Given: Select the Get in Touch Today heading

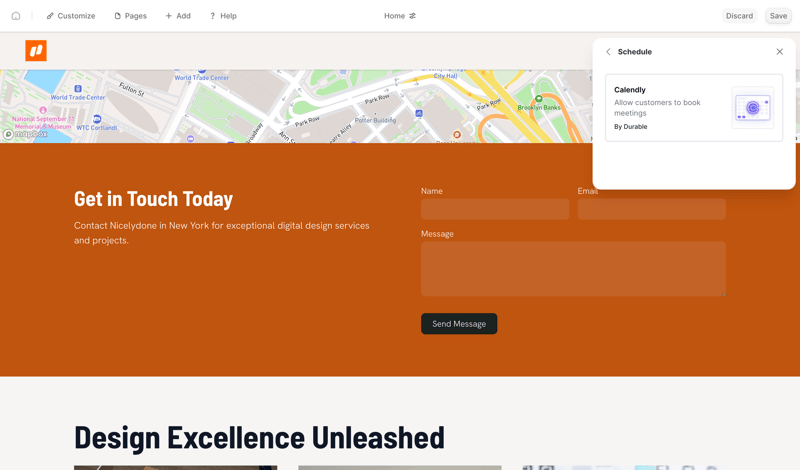Looking at the screenshot, I should (153, 199).
